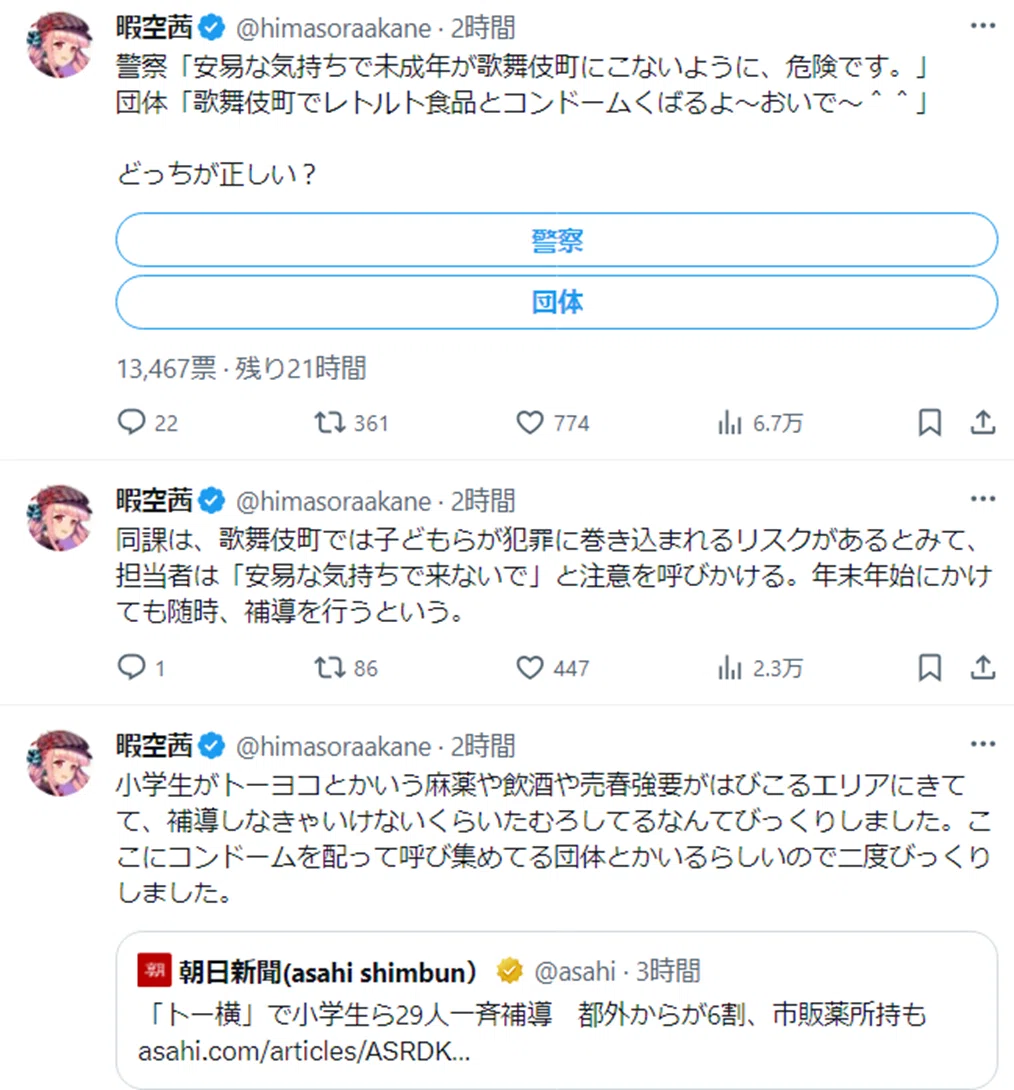Retweet the tweet with 86 retweets
This screenshot has height=1090, width=1014.
pyautogui.click(x=345, y=667)
